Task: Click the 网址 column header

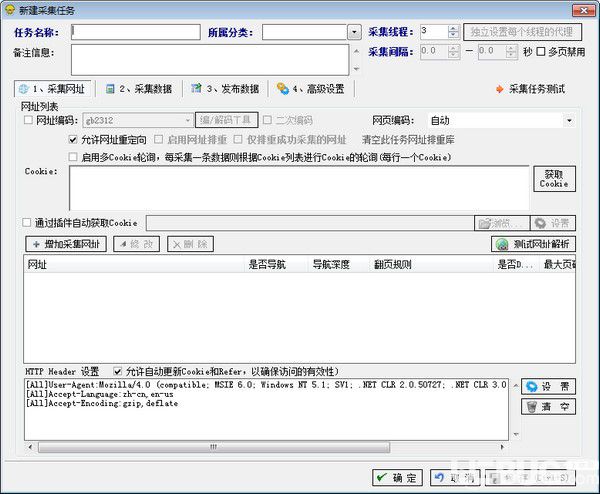Action: (134, 264)
